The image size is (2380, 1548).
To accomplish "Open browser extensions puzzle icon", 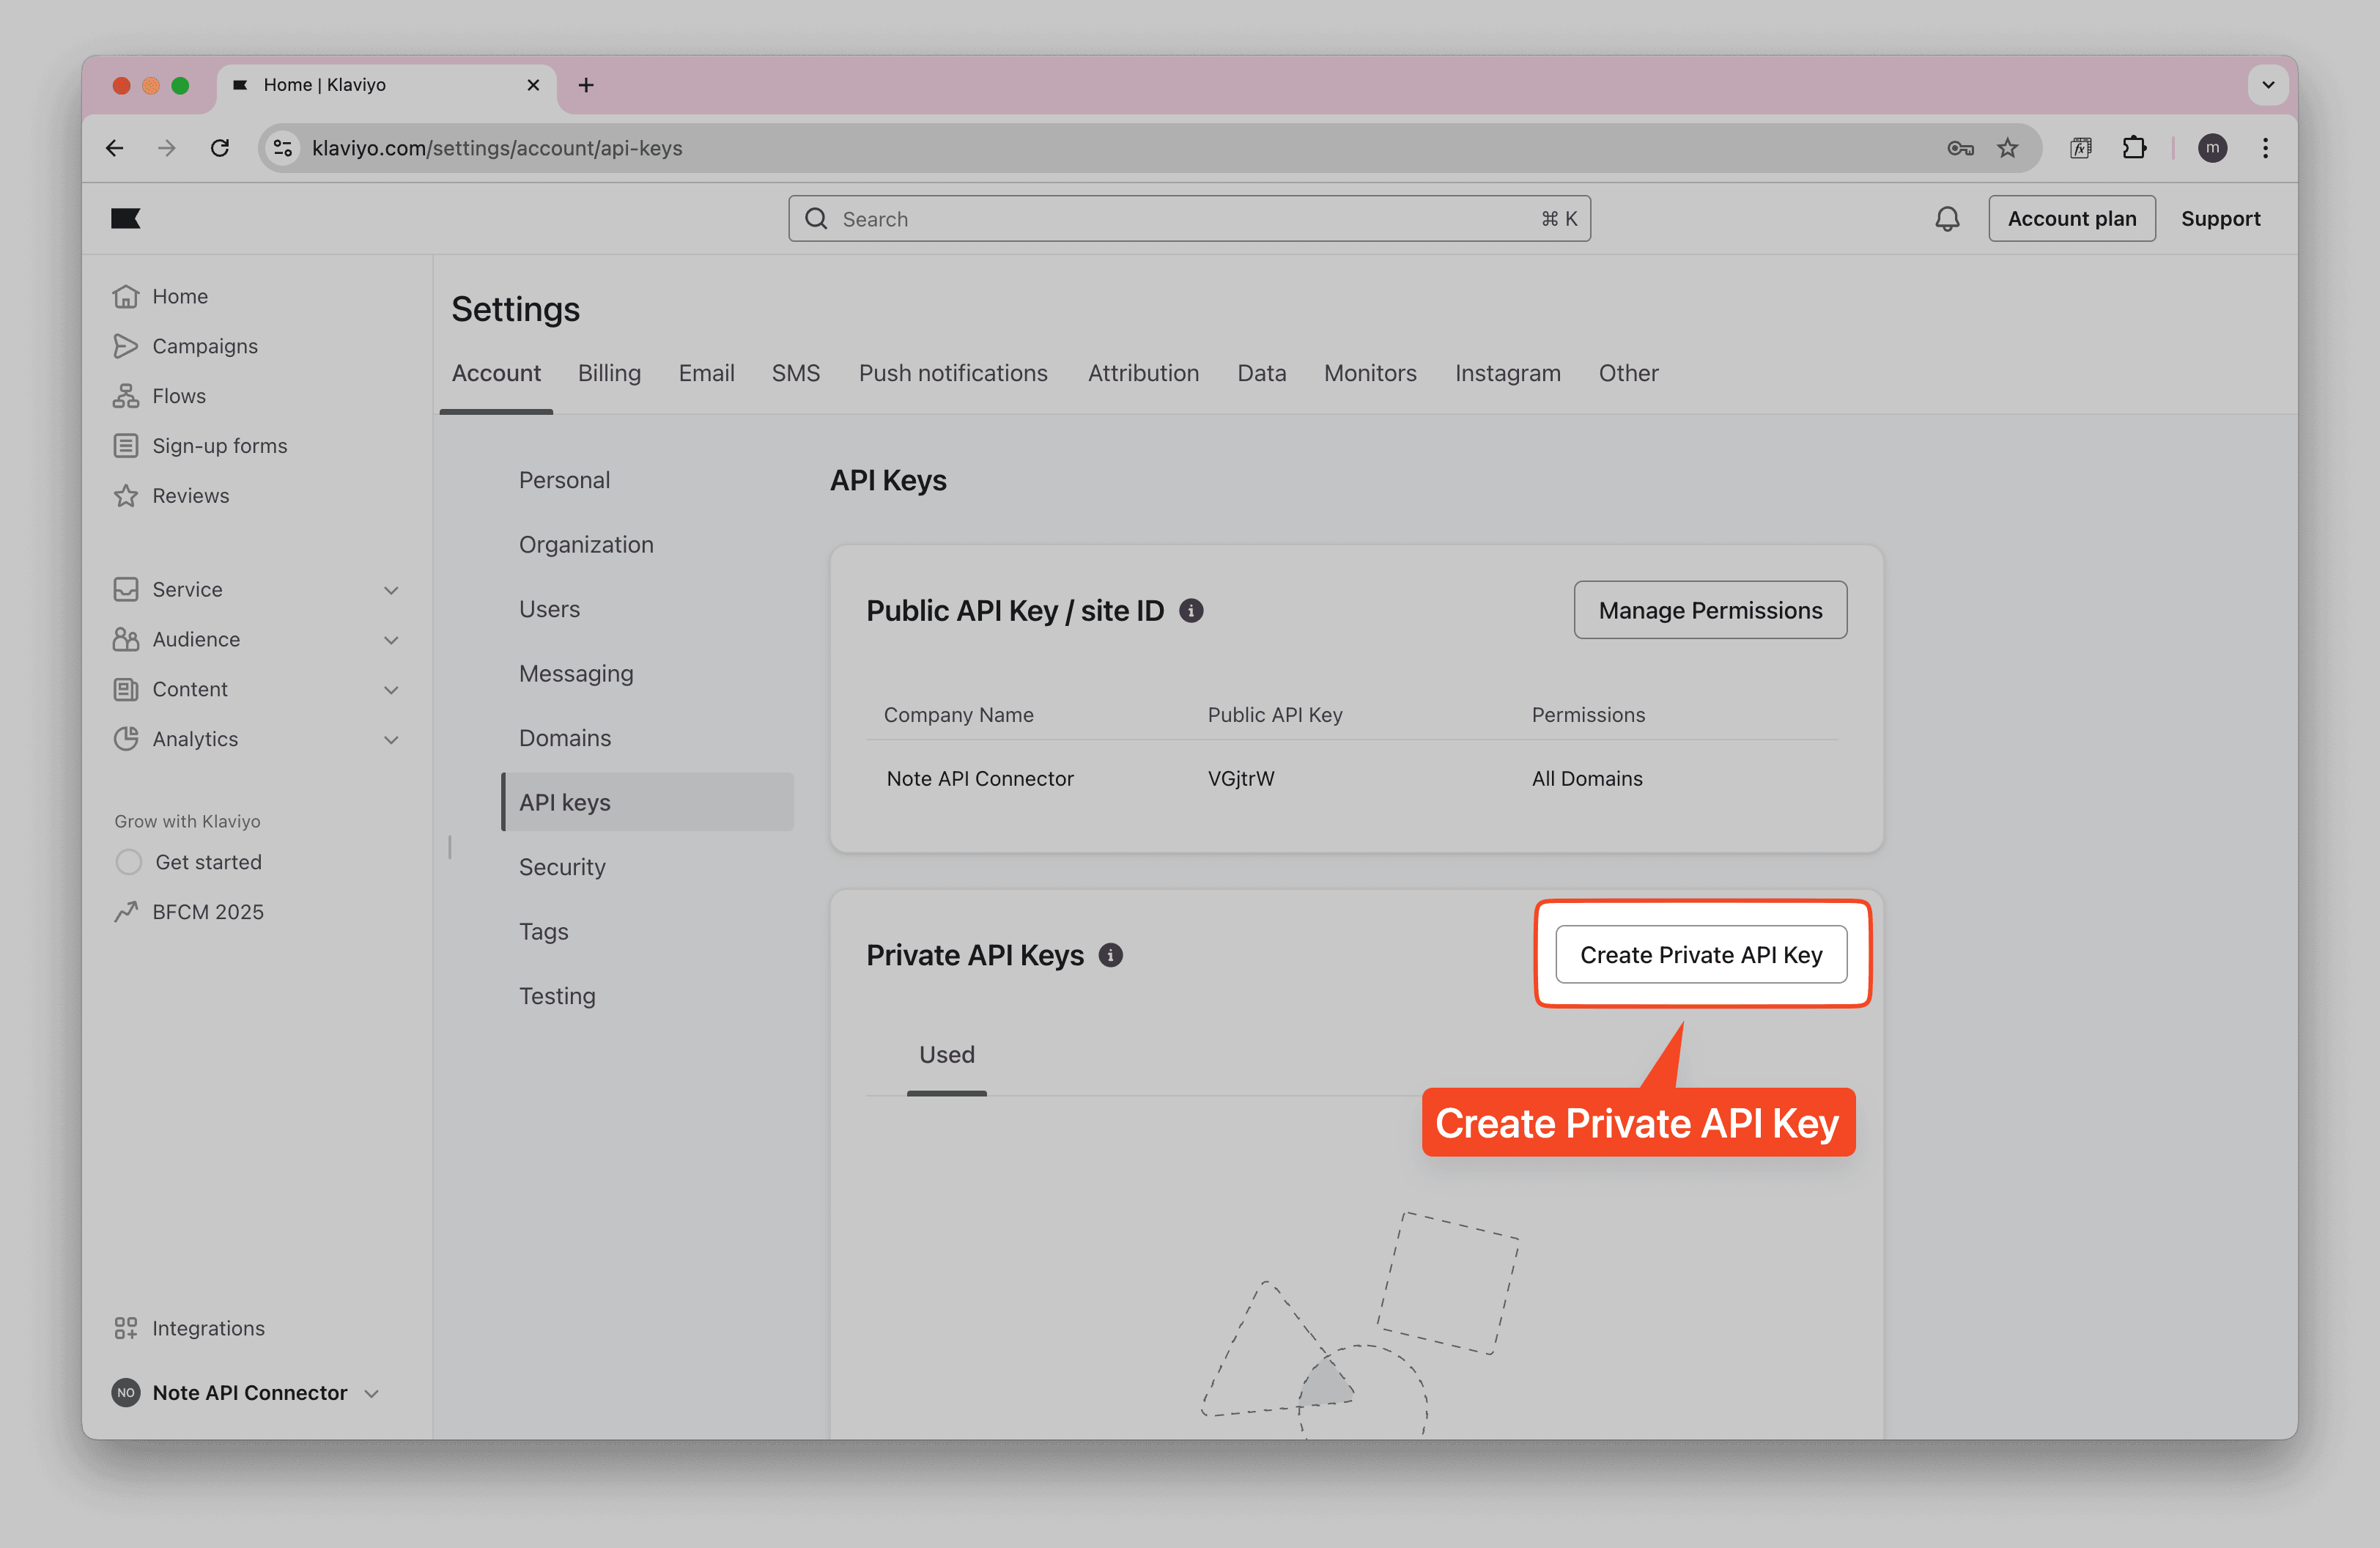I will point(2134,148).
